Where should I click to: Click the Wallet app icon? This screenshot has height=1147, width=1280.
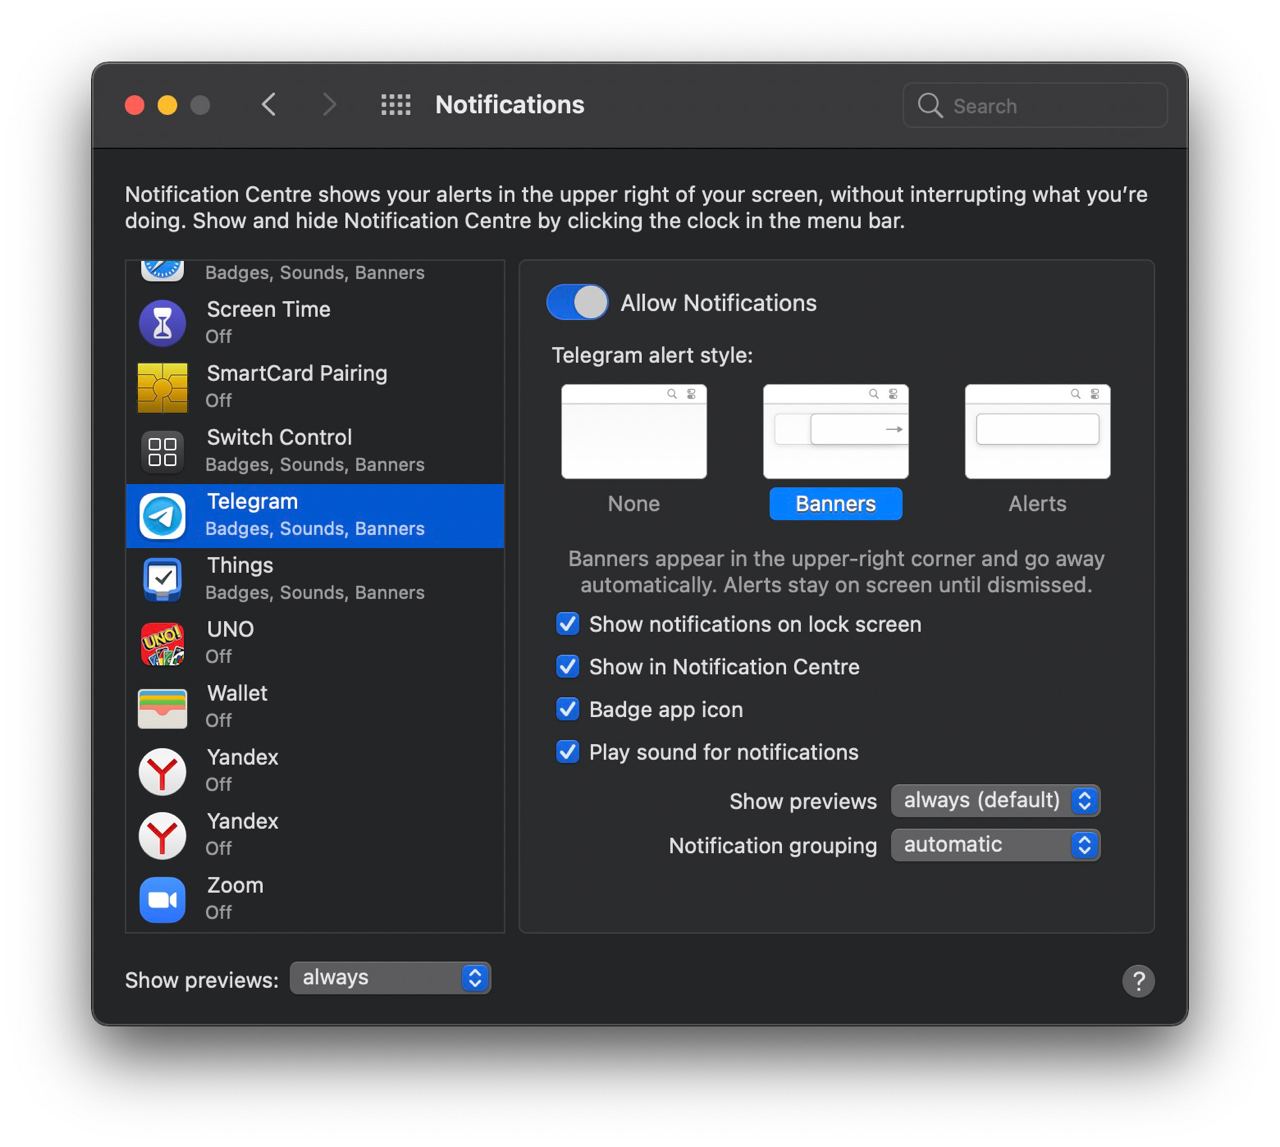coord(162,708)
